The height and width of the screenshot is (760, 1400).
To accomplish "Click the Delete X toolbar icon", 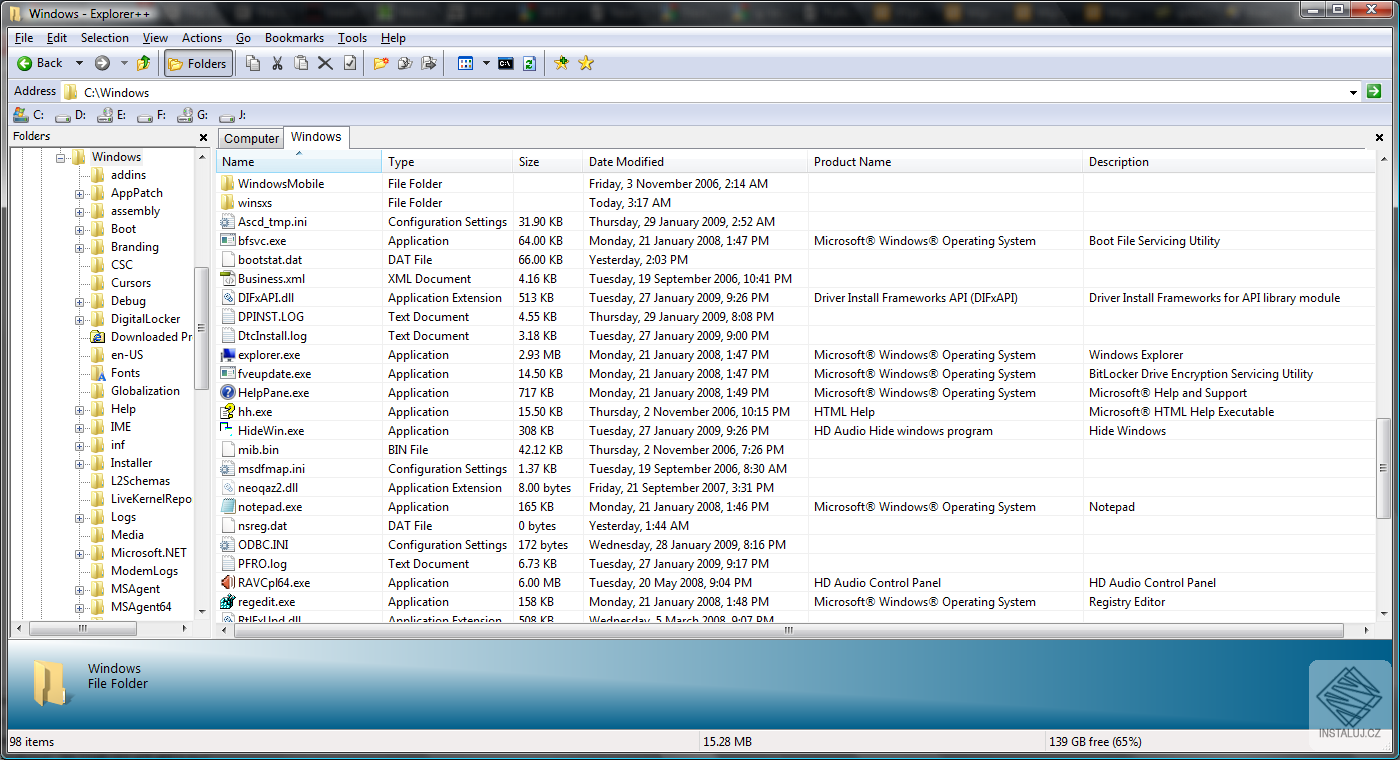I will pos(325,63).
